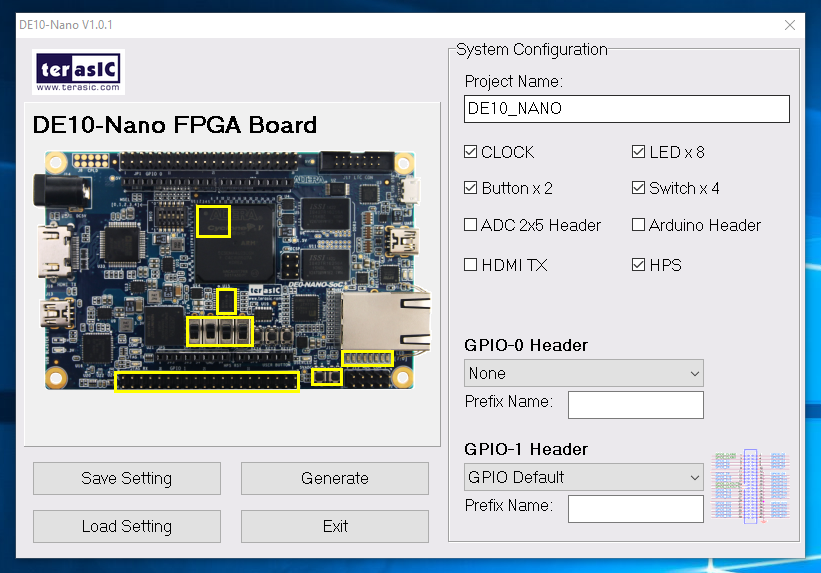This screenshot has width=821, height=573.
Task: Click the DE10-Nano FPGA Board heading
Action: tap(175, 125)
